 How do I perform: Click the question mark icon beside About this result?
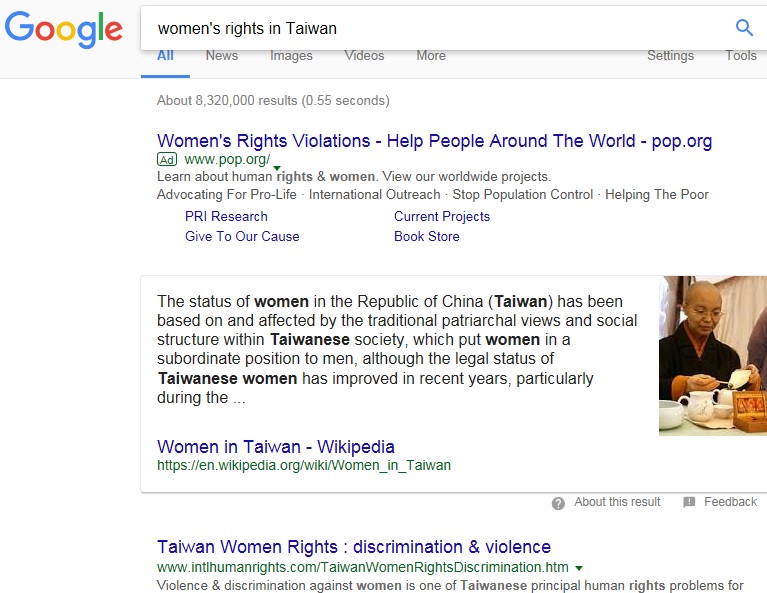click(x=558, y=503)
